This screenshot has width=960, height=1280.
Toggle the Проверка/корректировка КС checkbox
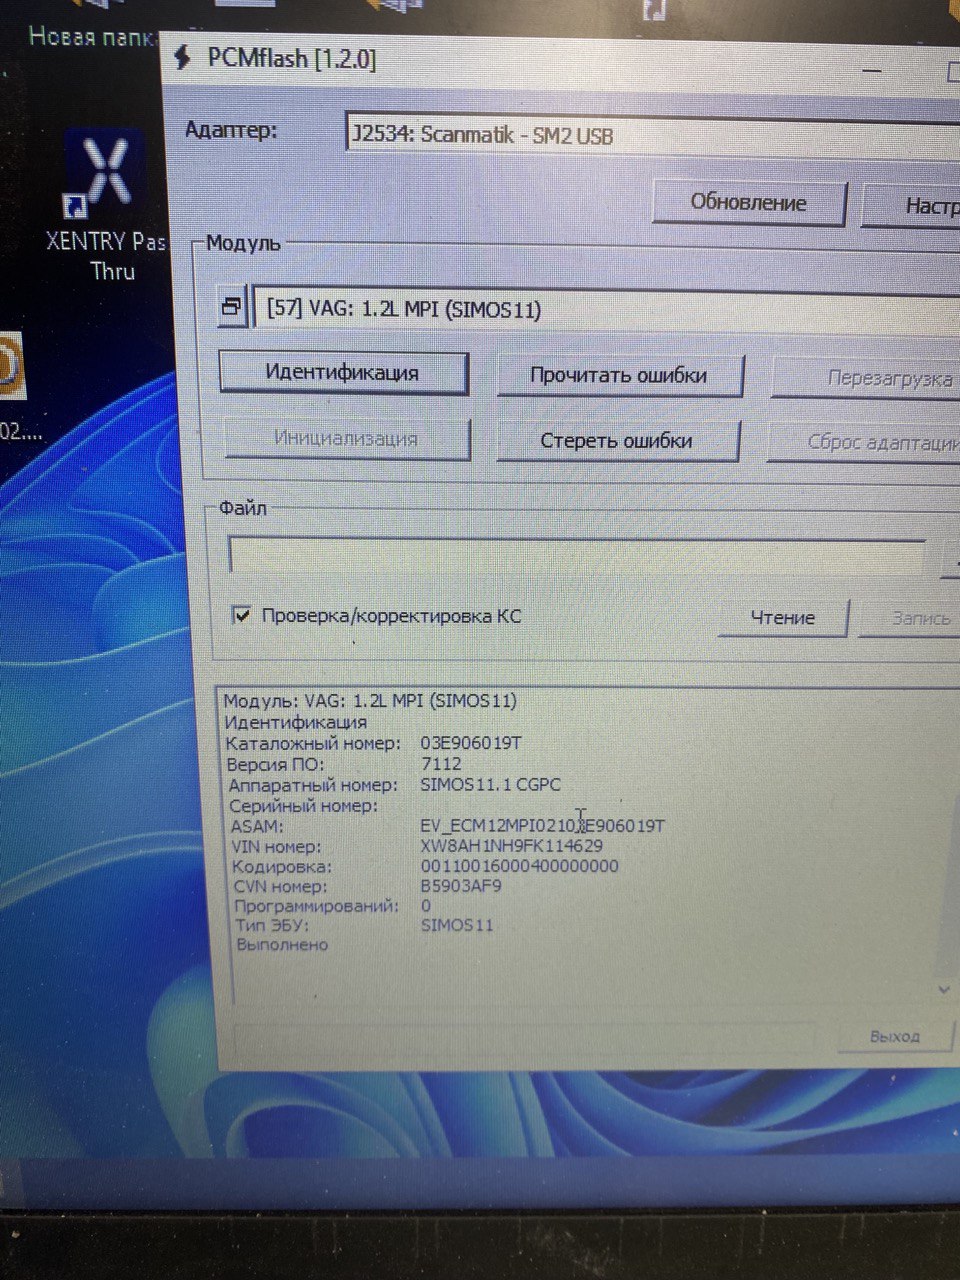(242, 615)
